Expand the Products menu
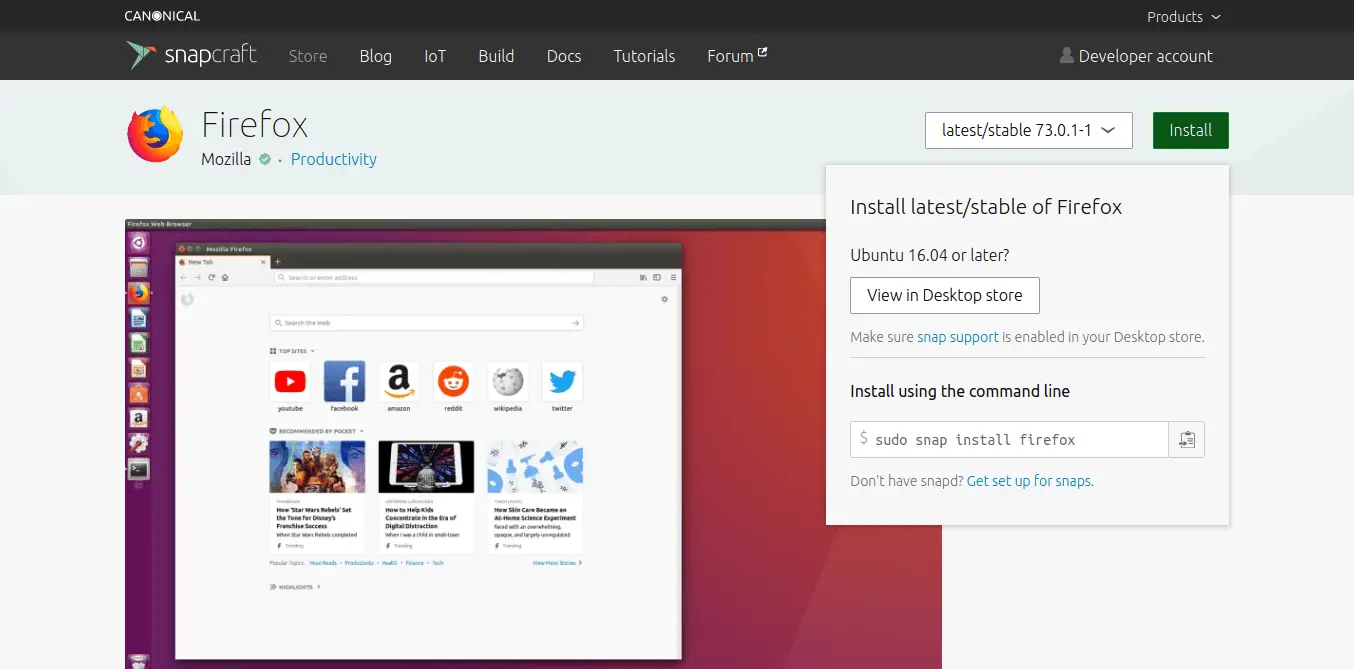Screen dimensions: 1354x669 [x=1184, y=16]
